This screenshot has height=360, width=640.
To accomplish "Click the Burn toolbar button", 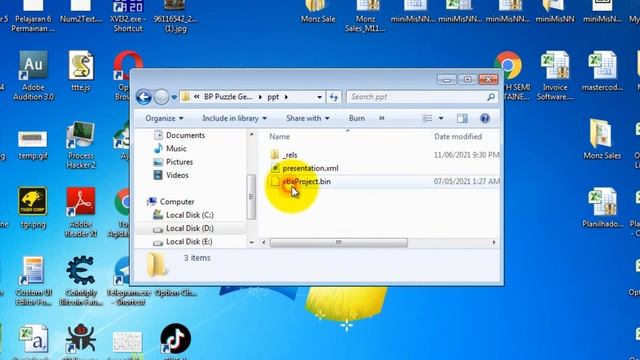I will pos(357,118).
